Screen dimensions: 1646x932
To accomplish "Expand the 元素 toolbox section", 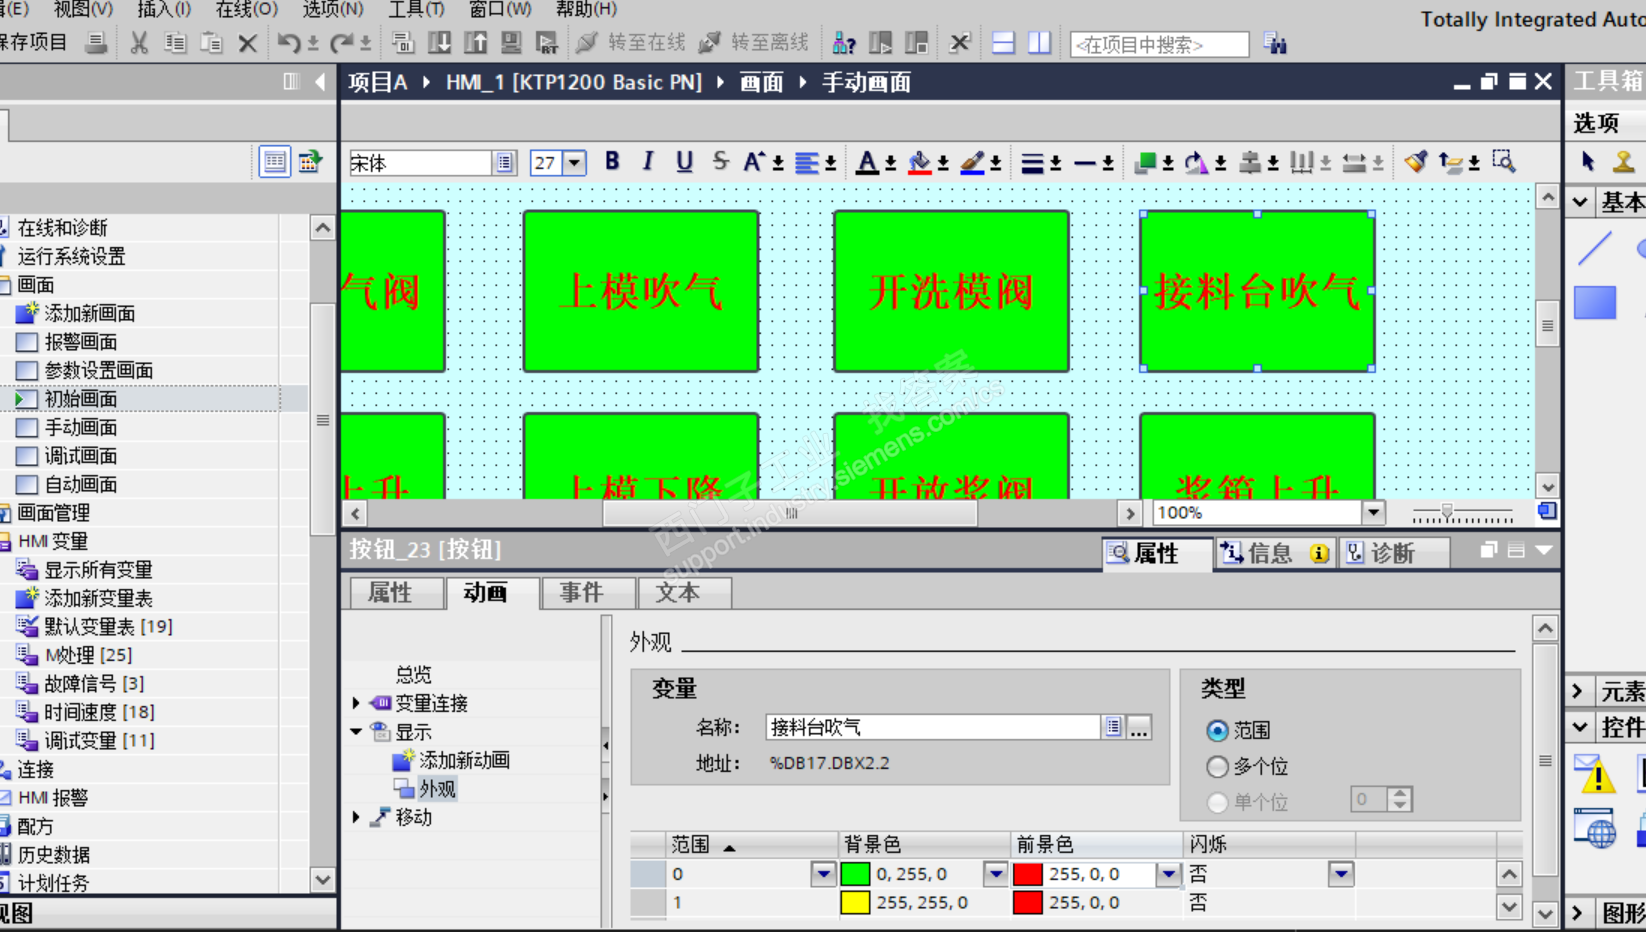I will pyautogui.click(x=1578, y=691).
